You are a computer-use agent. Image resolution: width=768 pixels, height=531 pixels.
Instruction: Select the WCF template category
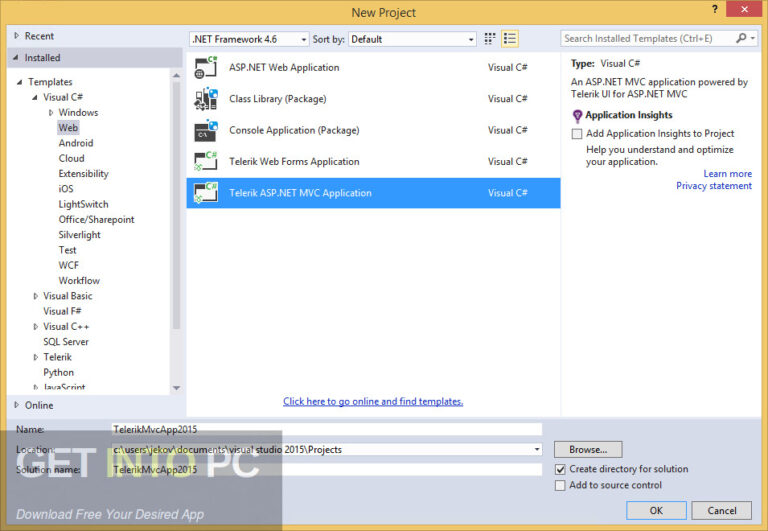tap(69, 266)
